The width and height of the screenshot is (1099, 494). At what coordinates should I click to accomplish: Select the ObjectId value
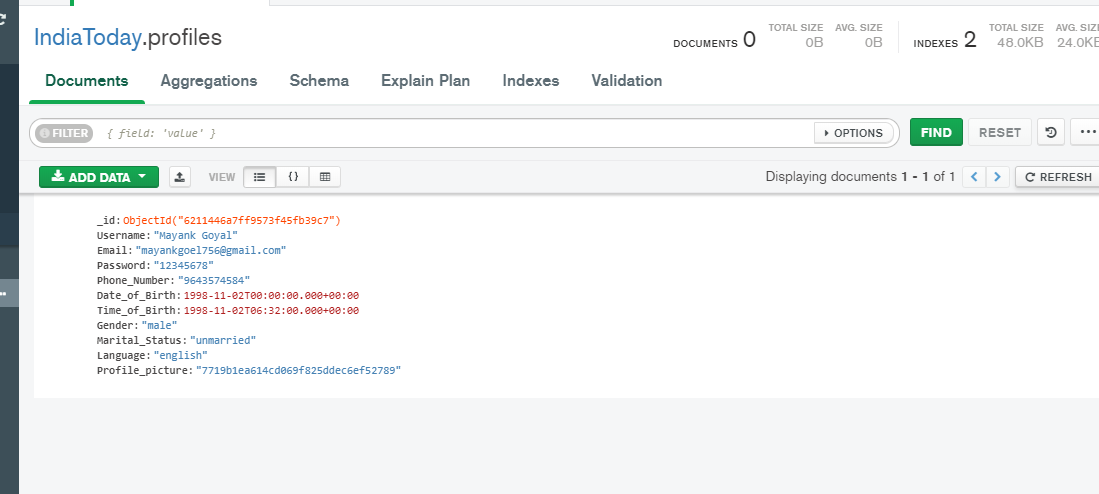point(232,221)
